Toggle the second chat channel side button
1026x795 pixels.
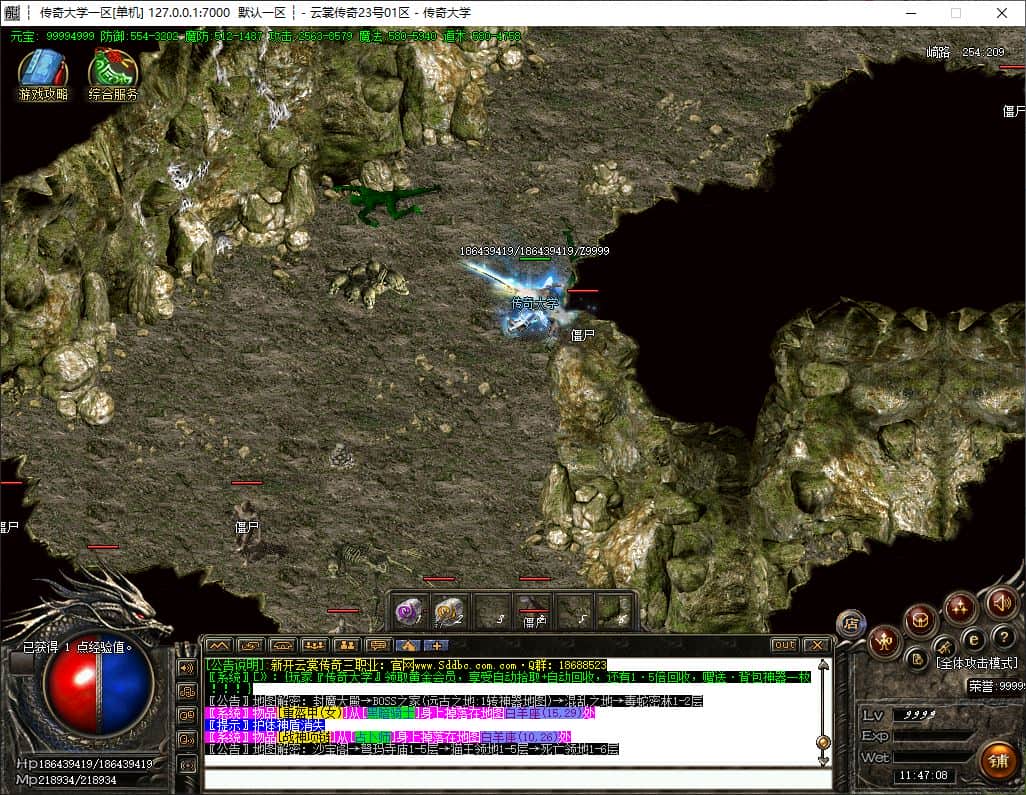point(187,692)
